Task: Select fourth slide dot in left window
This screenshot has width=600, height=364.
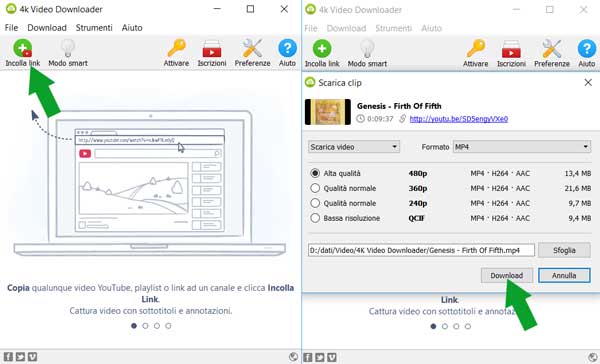Action: 168,326
